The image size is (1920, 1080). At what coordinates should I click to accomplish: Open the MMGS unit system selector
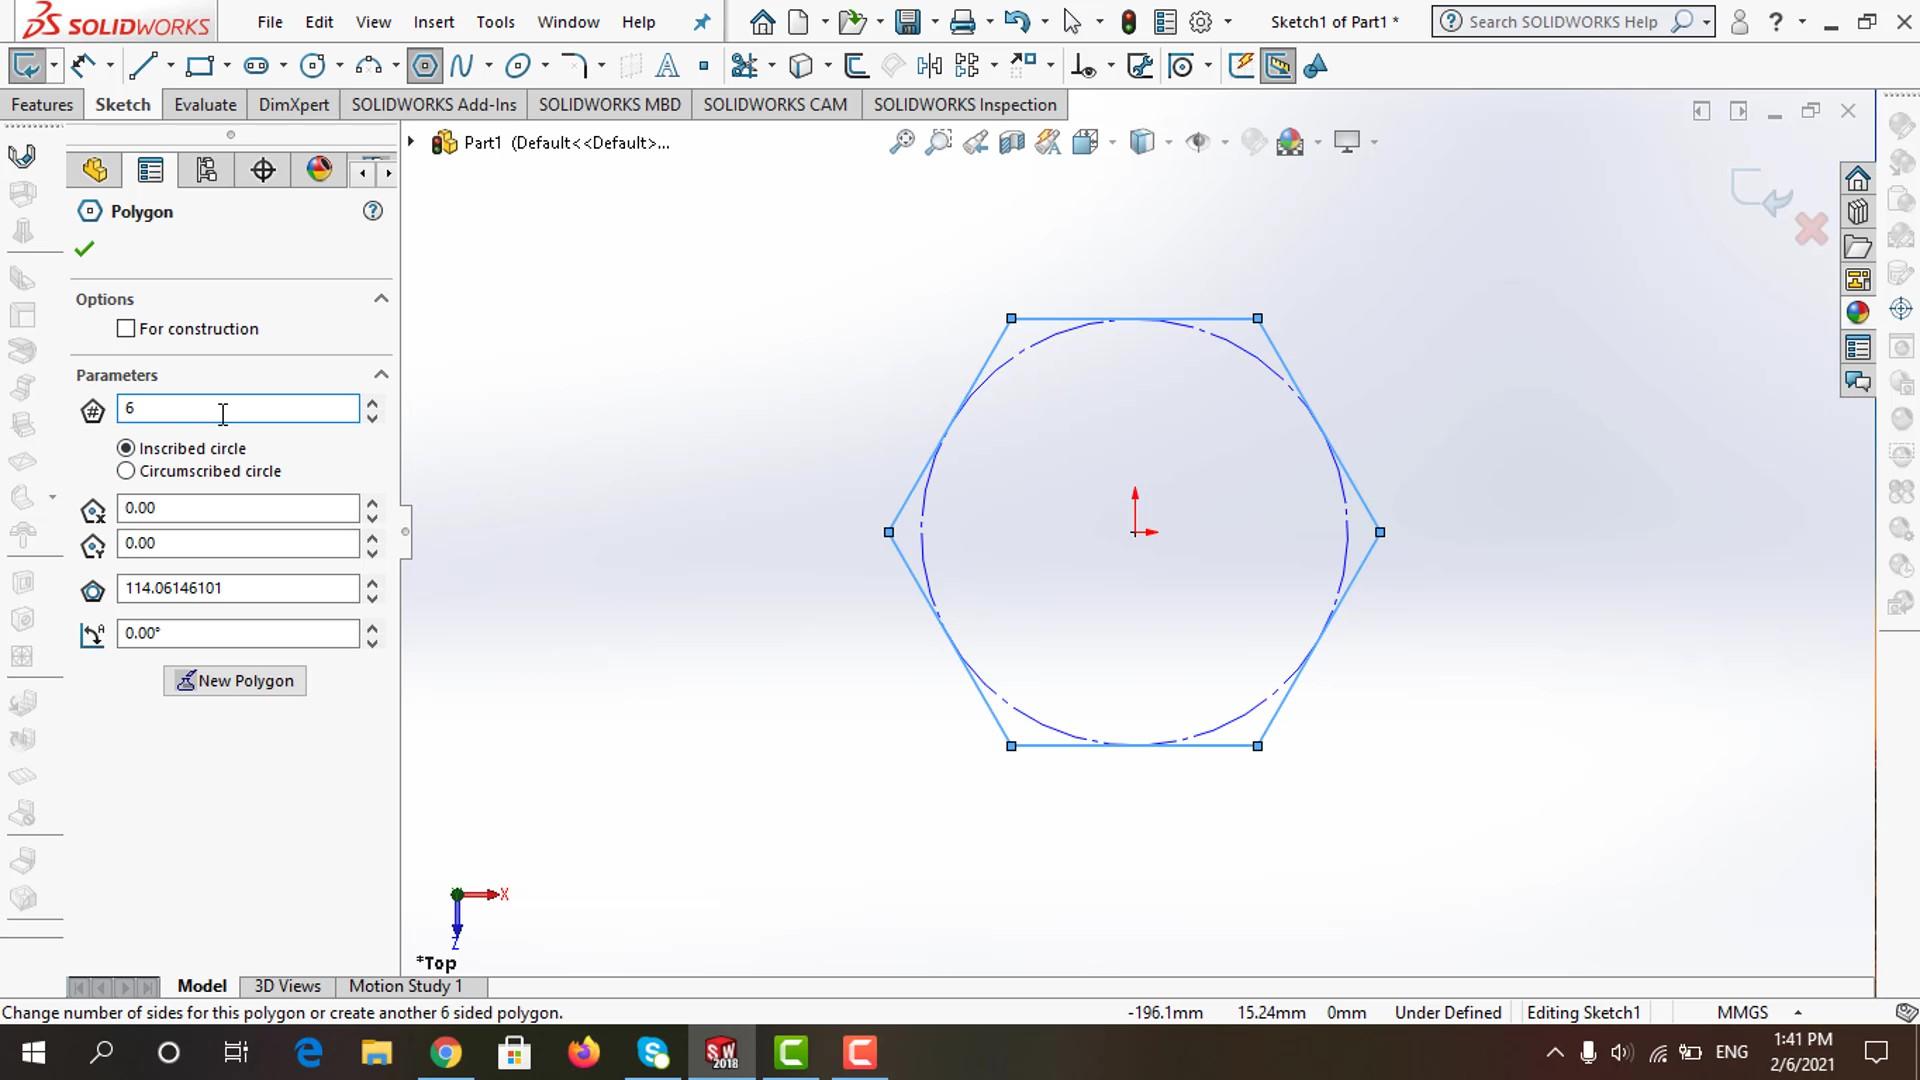click(x=1757, y=1012)
